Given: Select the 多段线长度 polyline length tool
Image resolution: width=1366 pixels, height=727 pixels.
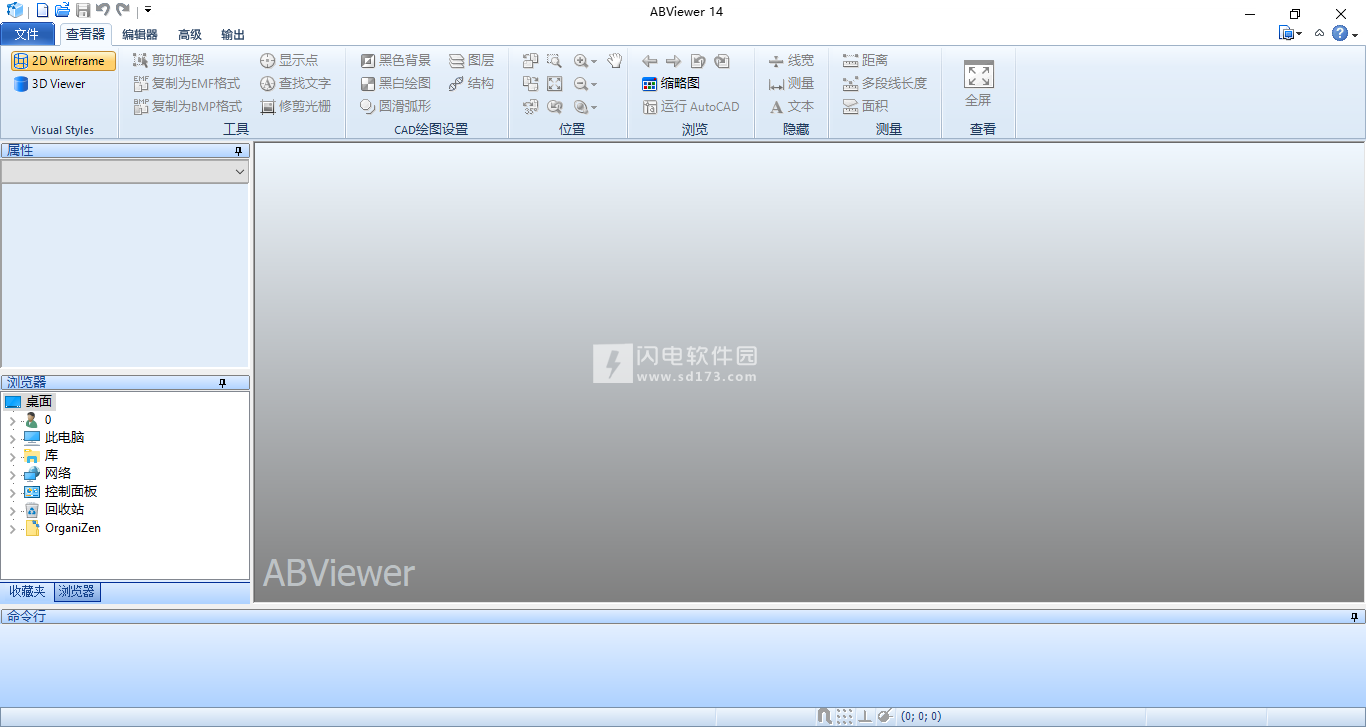Looking at the screenshot, I should [x=884, y=83].
